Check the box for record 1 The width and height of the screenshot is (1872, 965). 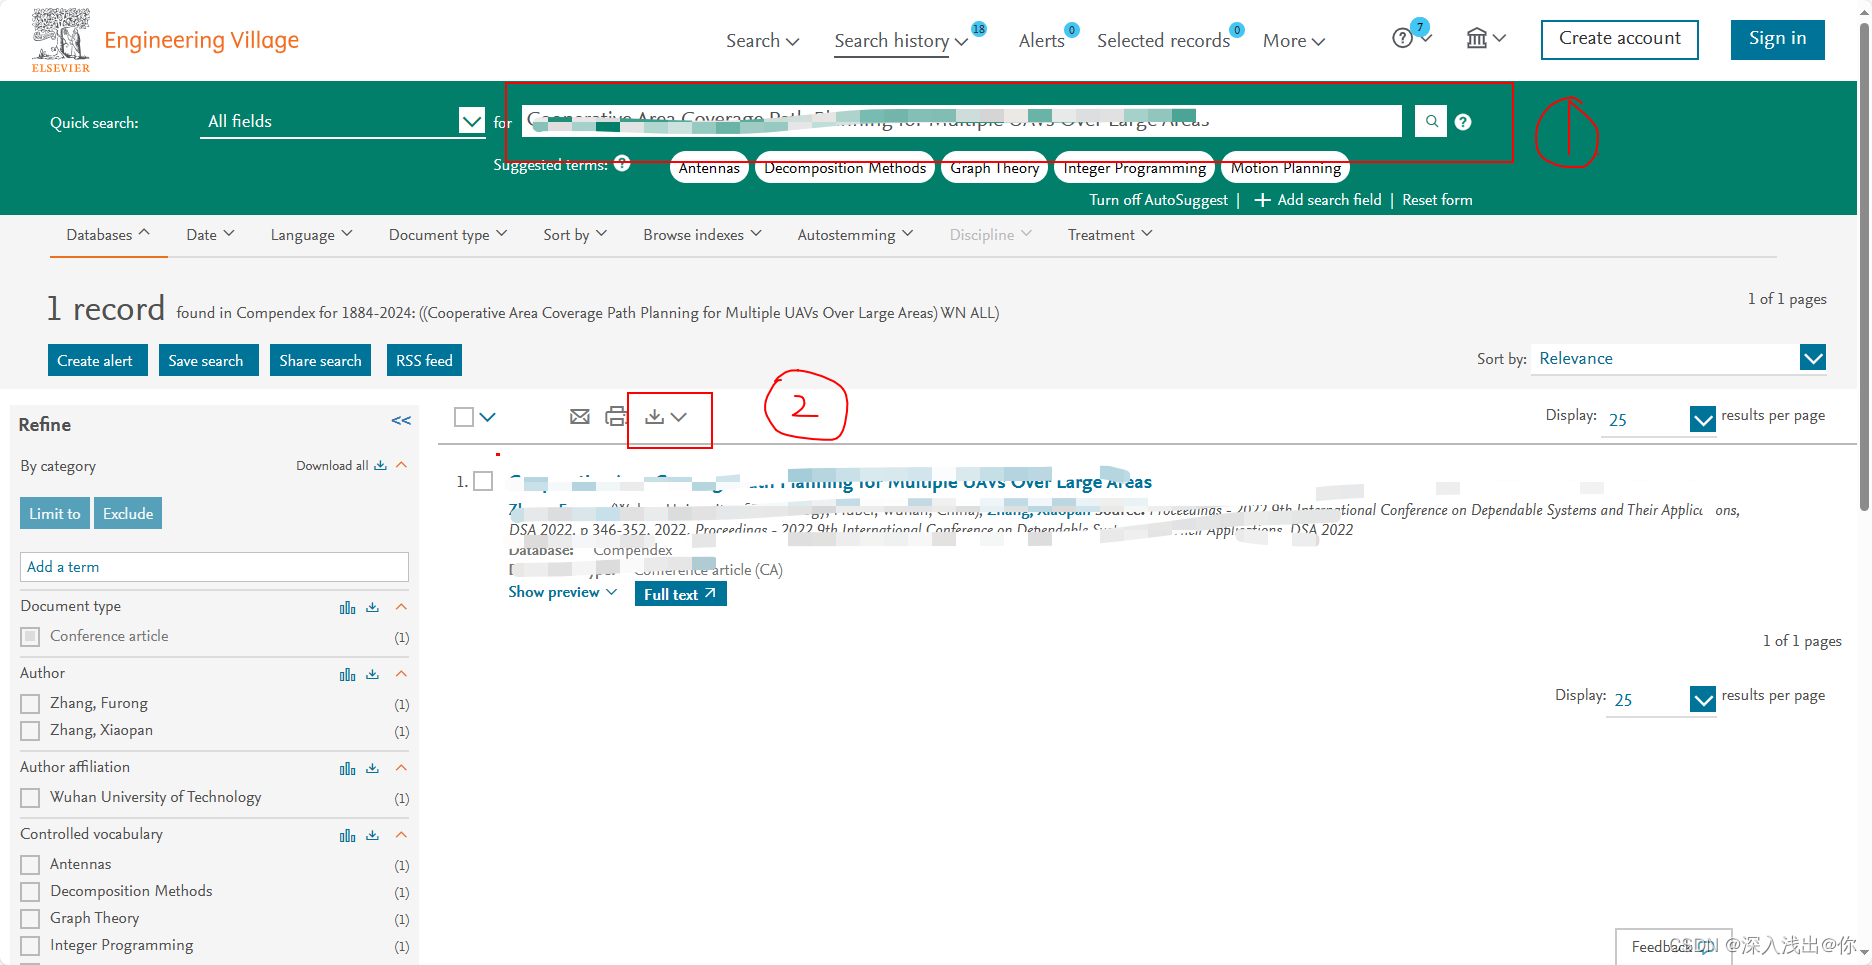tap(483, 481)
